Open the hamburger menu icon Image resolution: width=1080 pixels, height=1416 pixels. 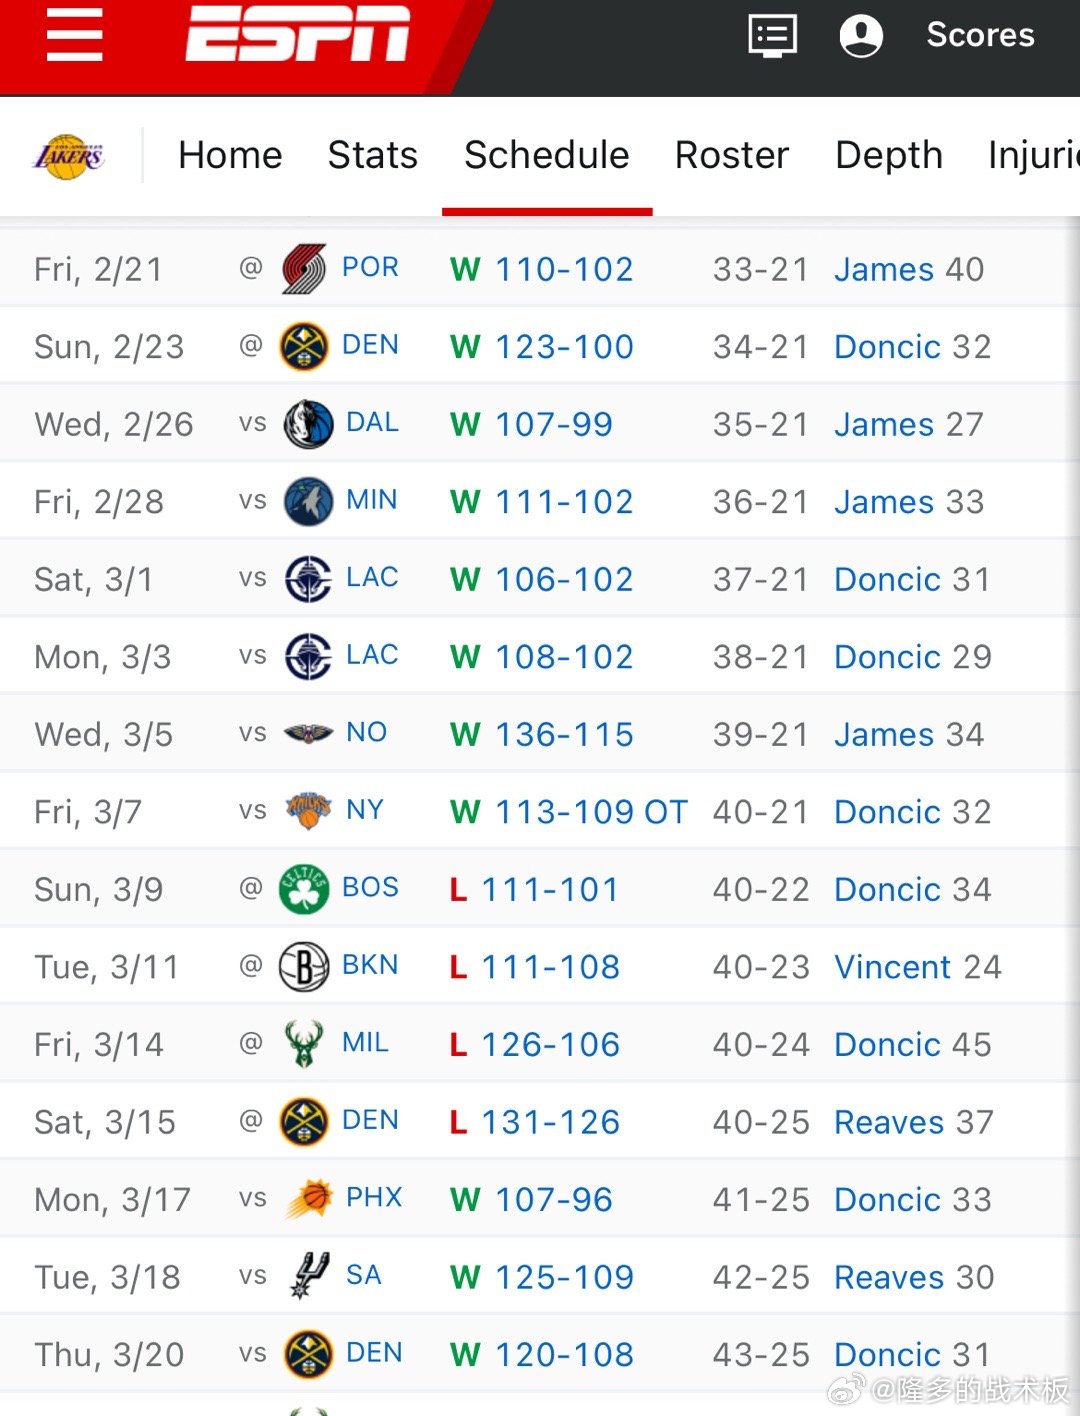tap(75, 36)
